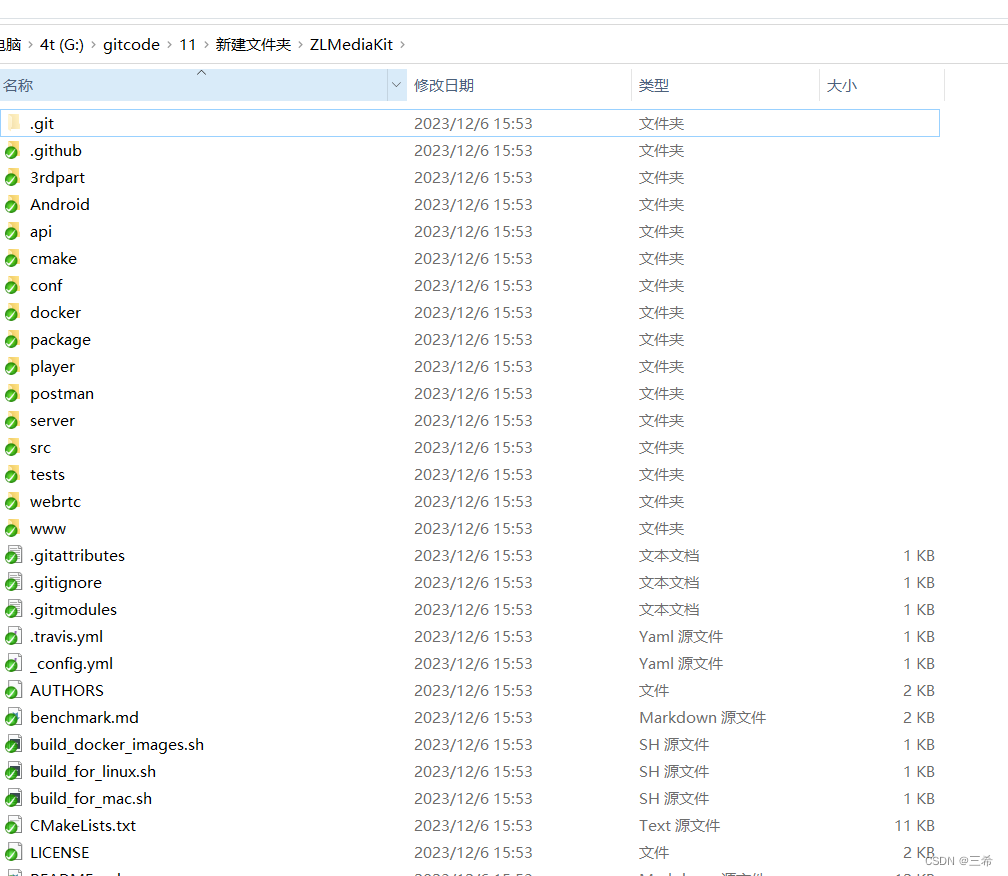The height and width of the screenshot is (876, 1008).
Task: Click the player folder icon
Action: click(13, 366)
